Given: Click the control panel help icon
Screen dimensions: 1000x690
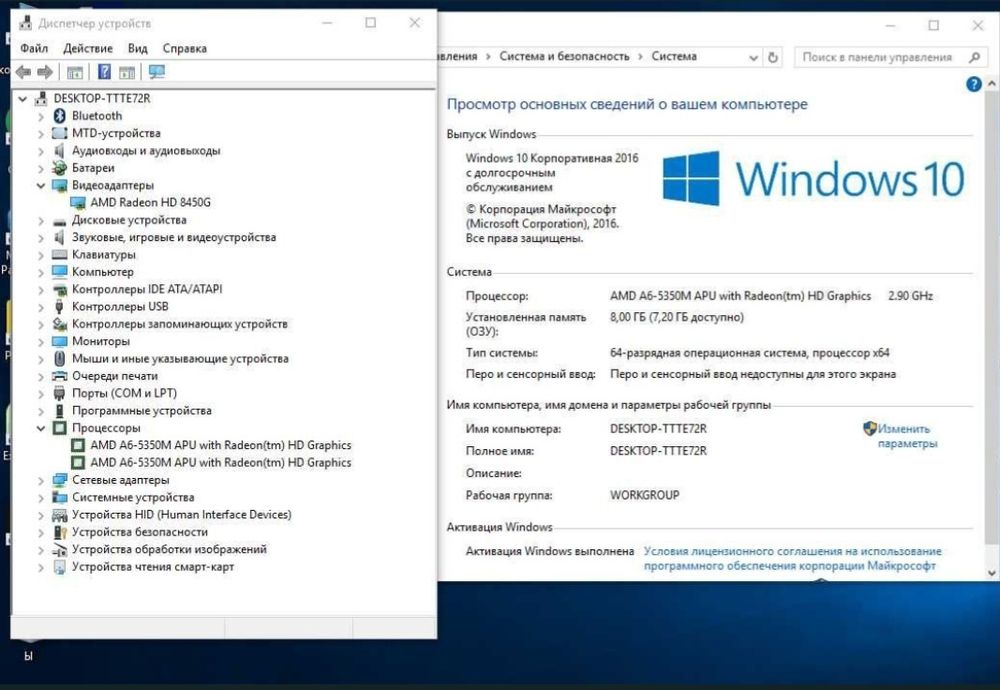Looking at the screenshot, I should pyautogui.click(x=973, y=84).
